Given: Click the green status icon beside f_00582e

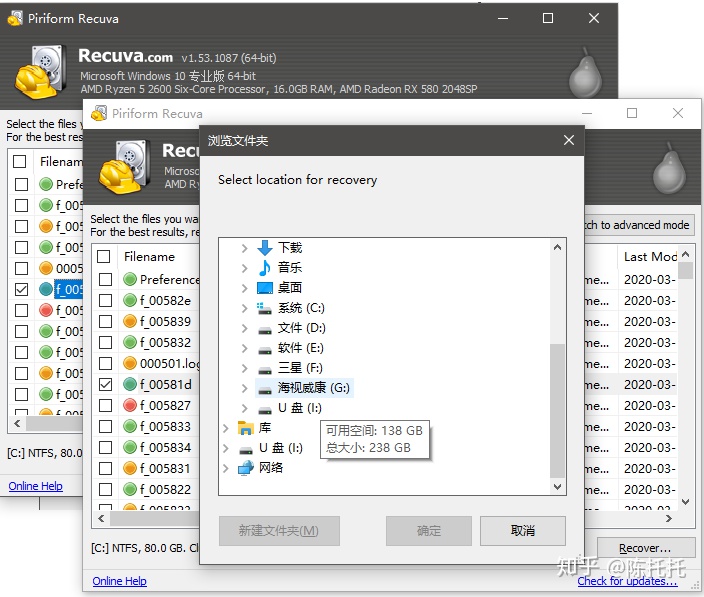Looking at the screenshot, I should coord(130,301).
